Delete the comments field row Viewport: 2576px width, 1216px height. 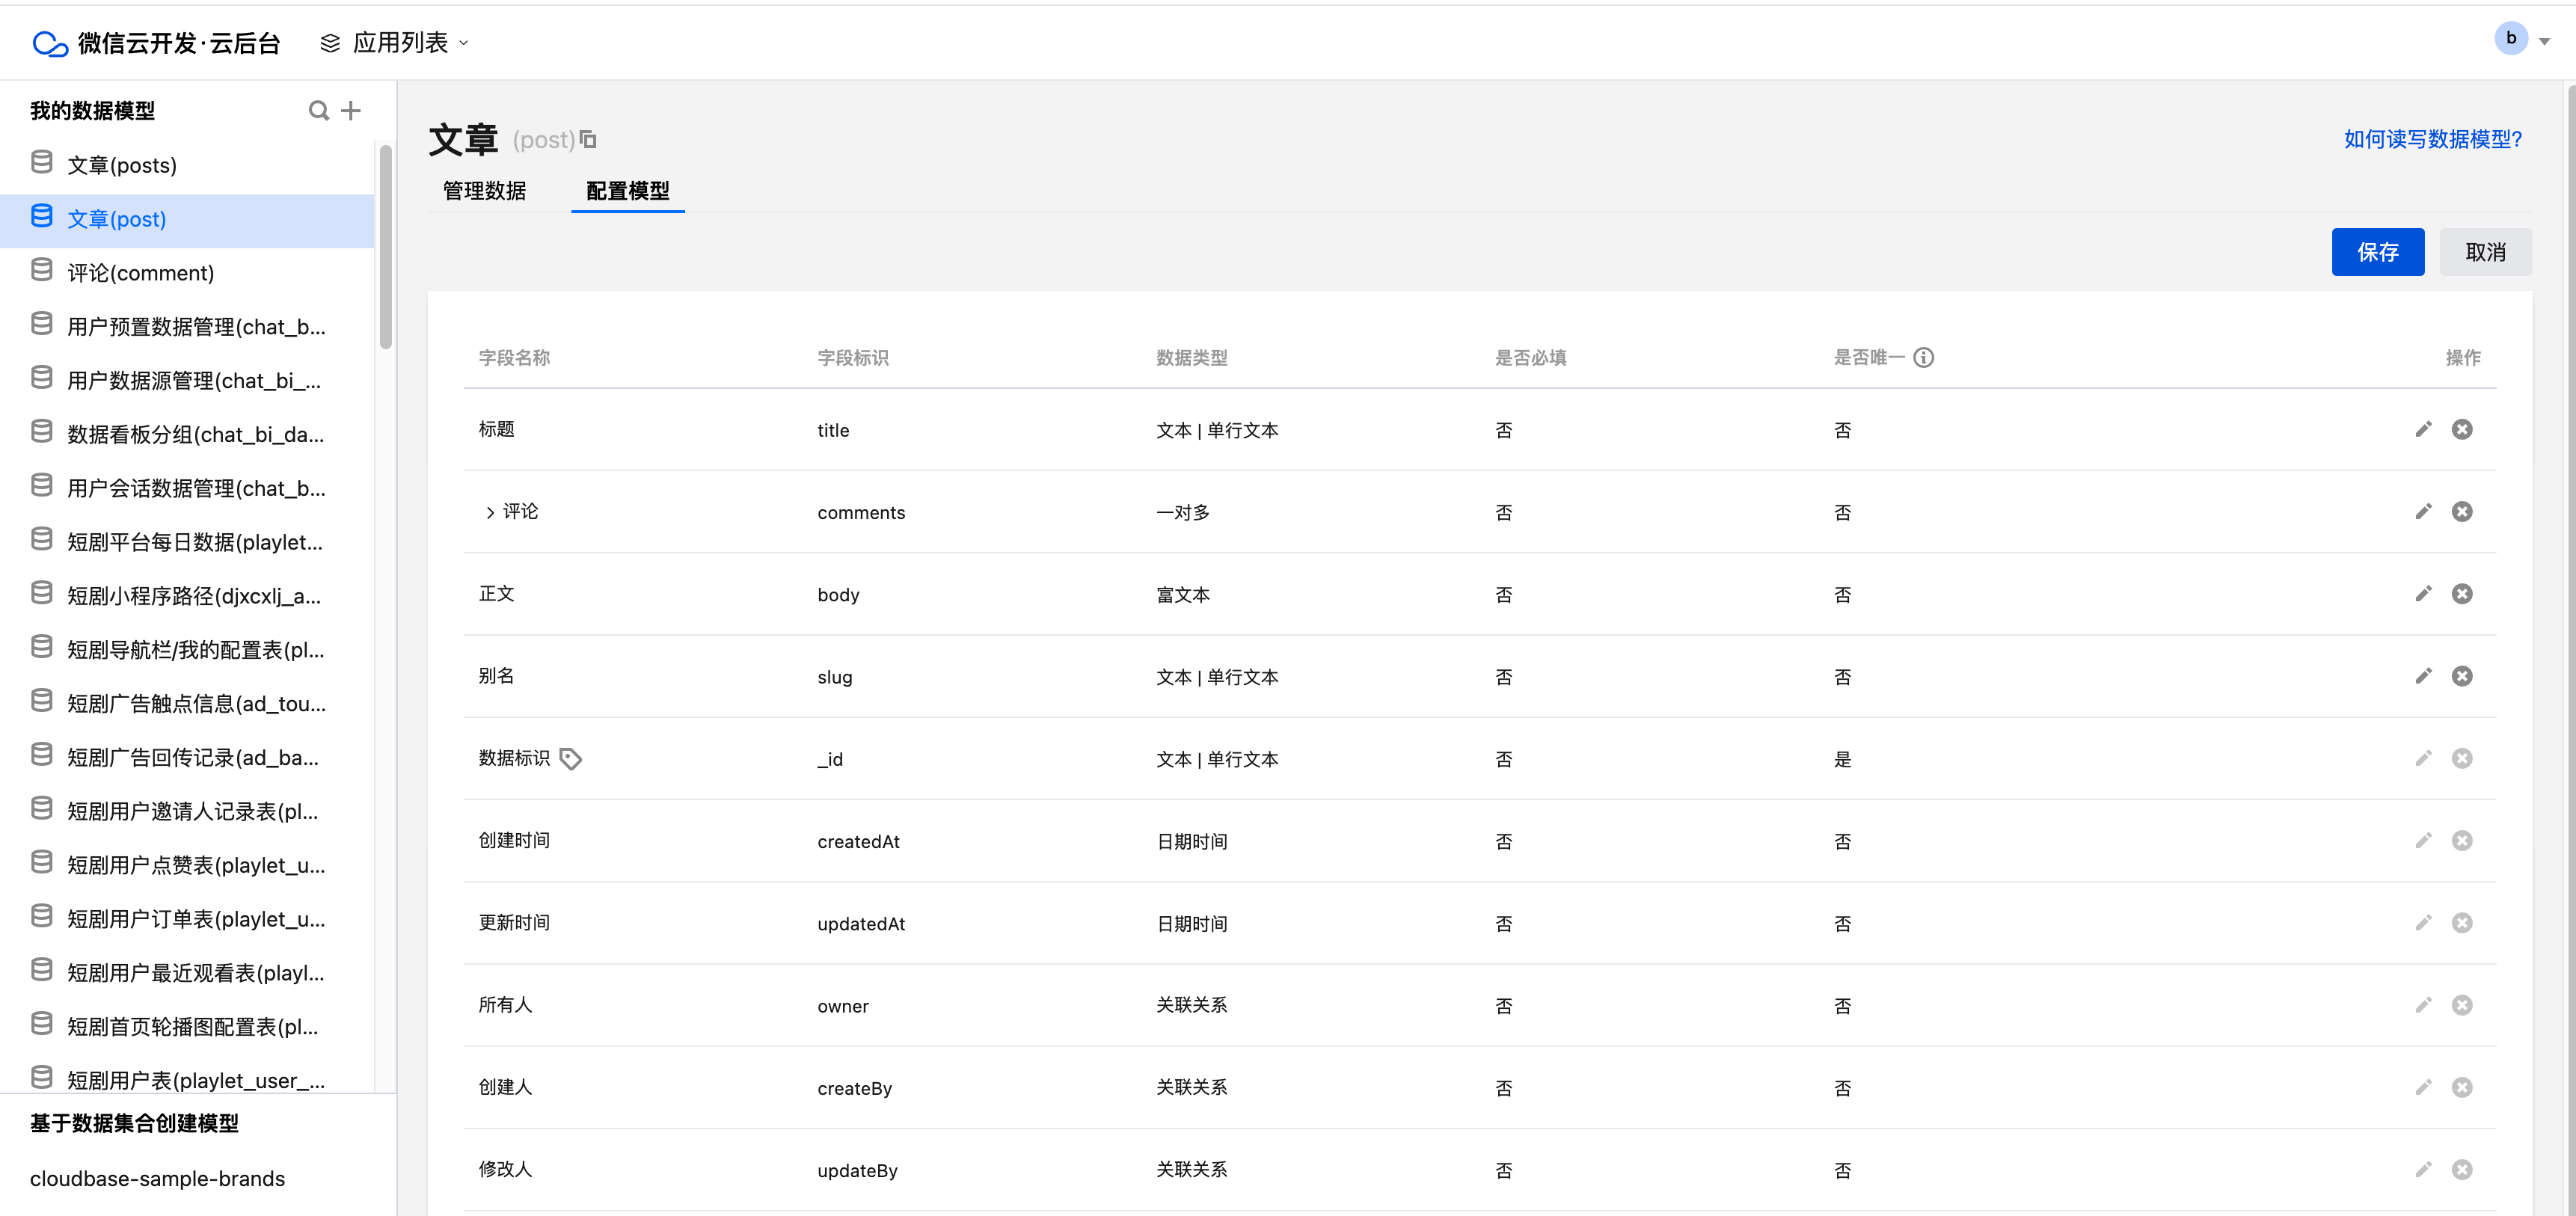[2461, 512]
